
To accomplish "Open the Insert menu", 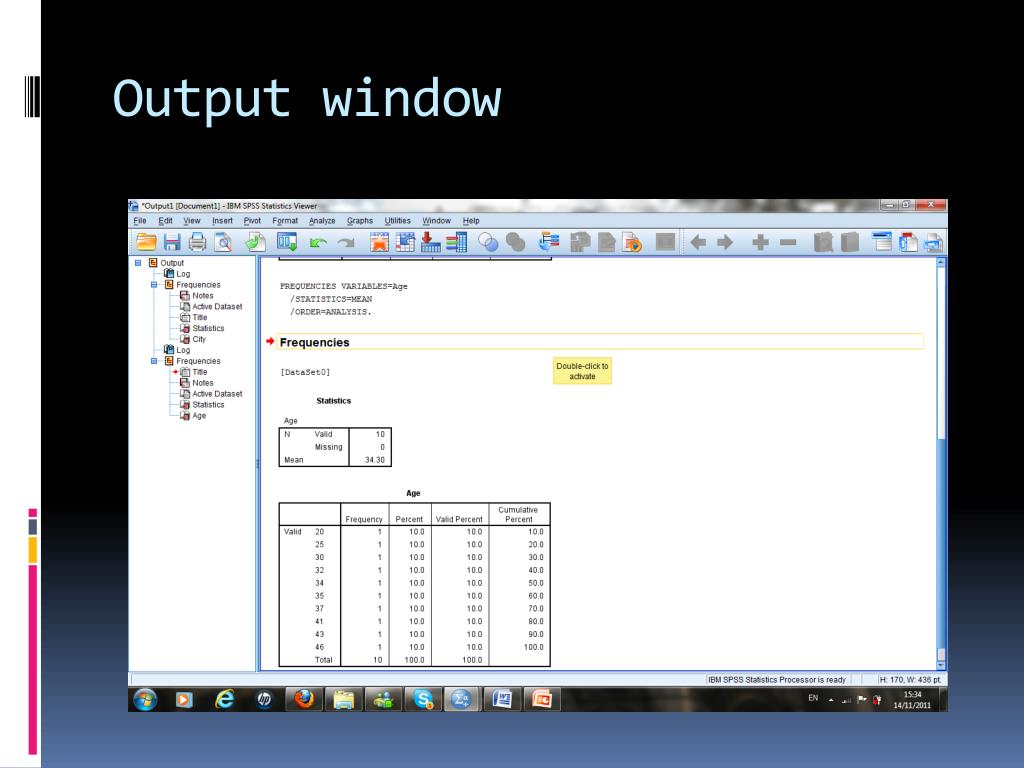I will (x=222, y=221).
